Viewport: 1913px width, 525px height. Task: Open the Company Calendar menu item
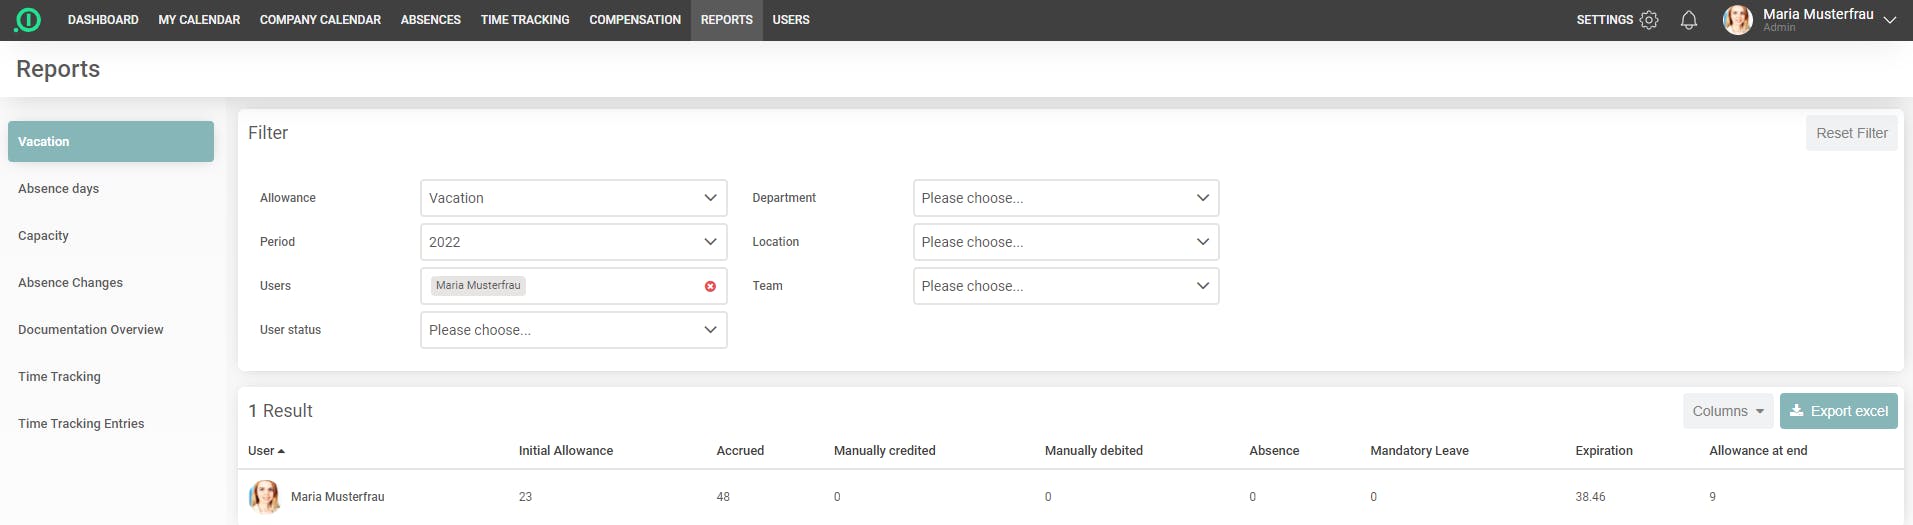tap(320, 20)
